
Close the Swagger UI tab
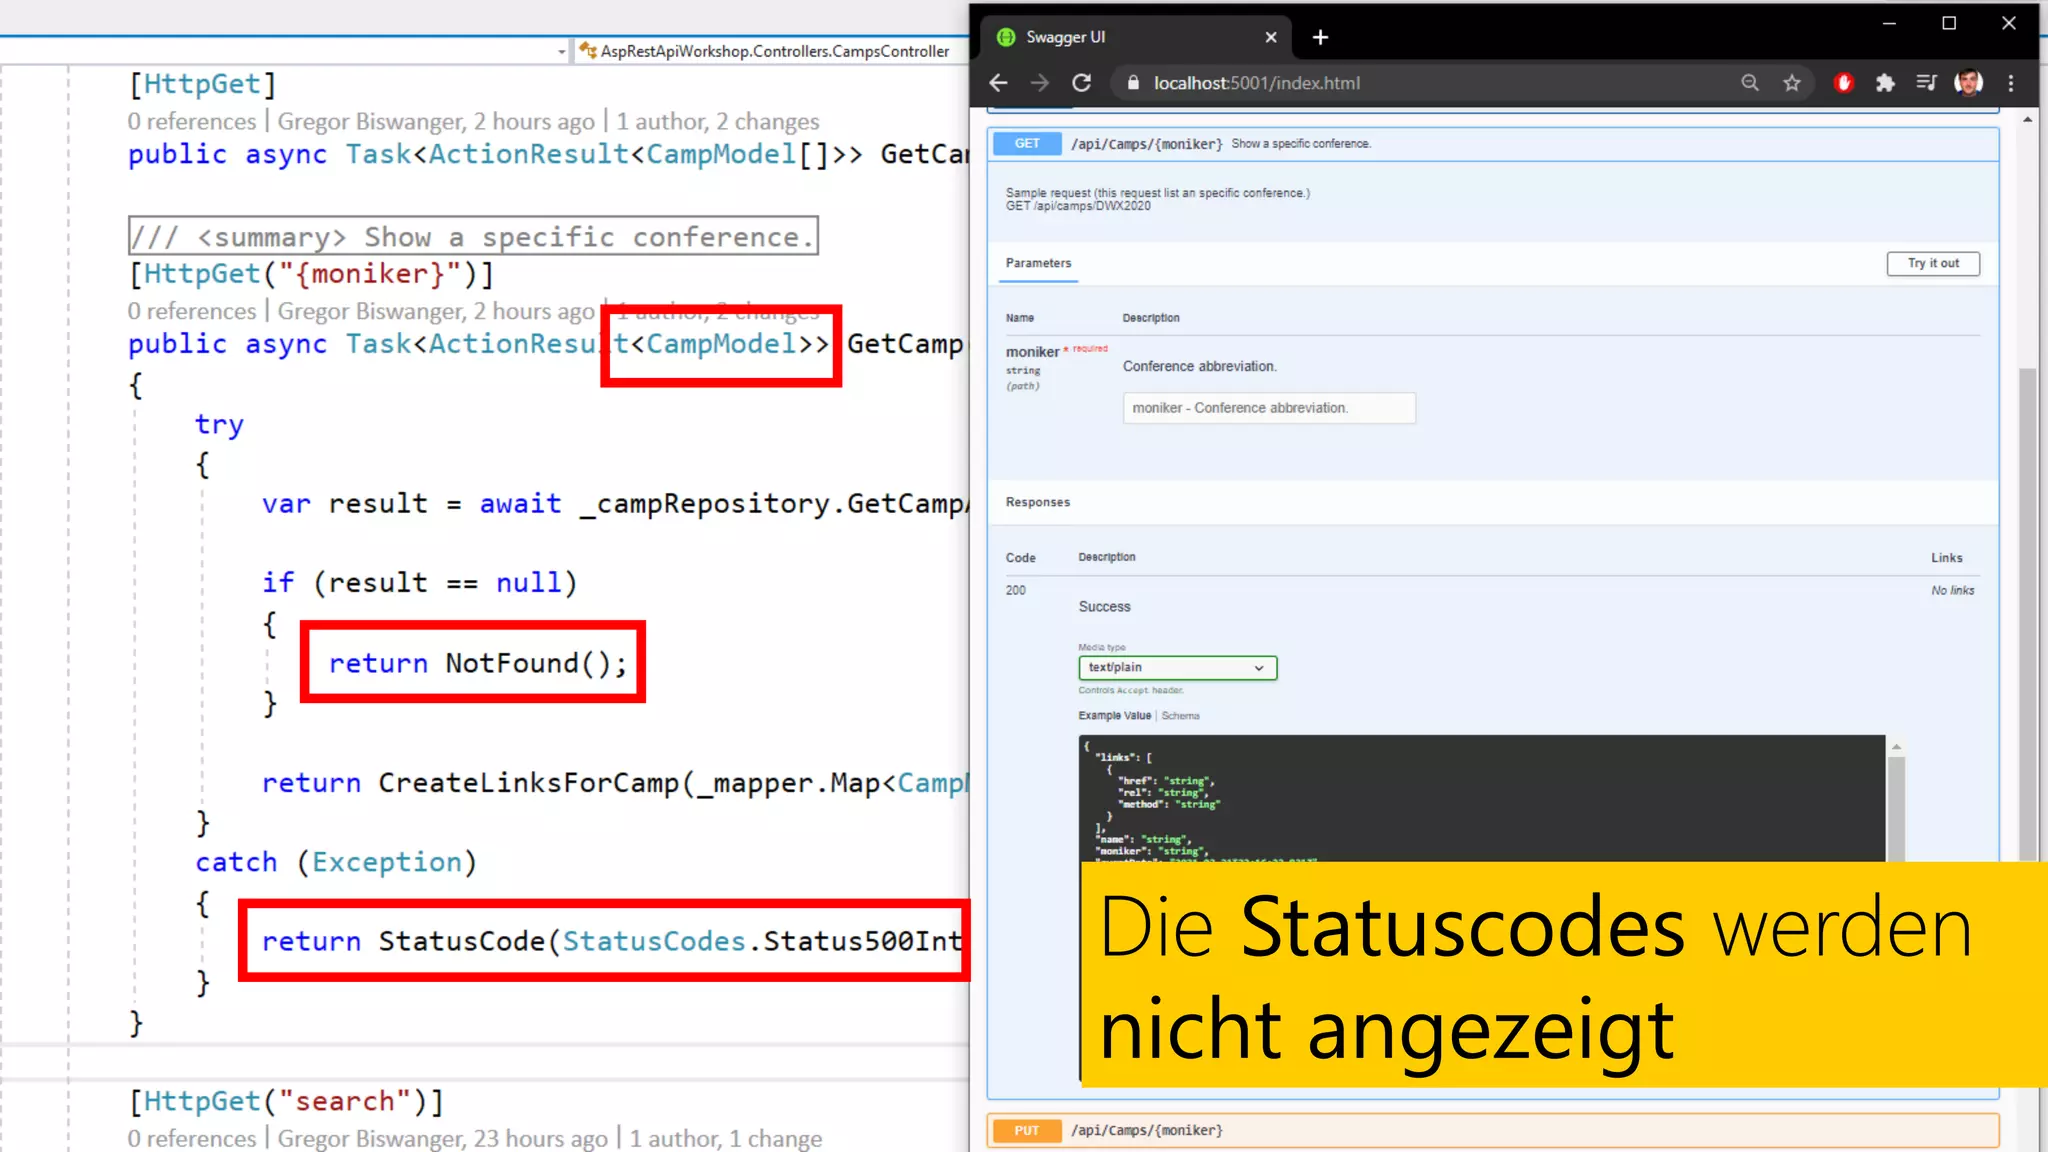[x=1271, y=37]
